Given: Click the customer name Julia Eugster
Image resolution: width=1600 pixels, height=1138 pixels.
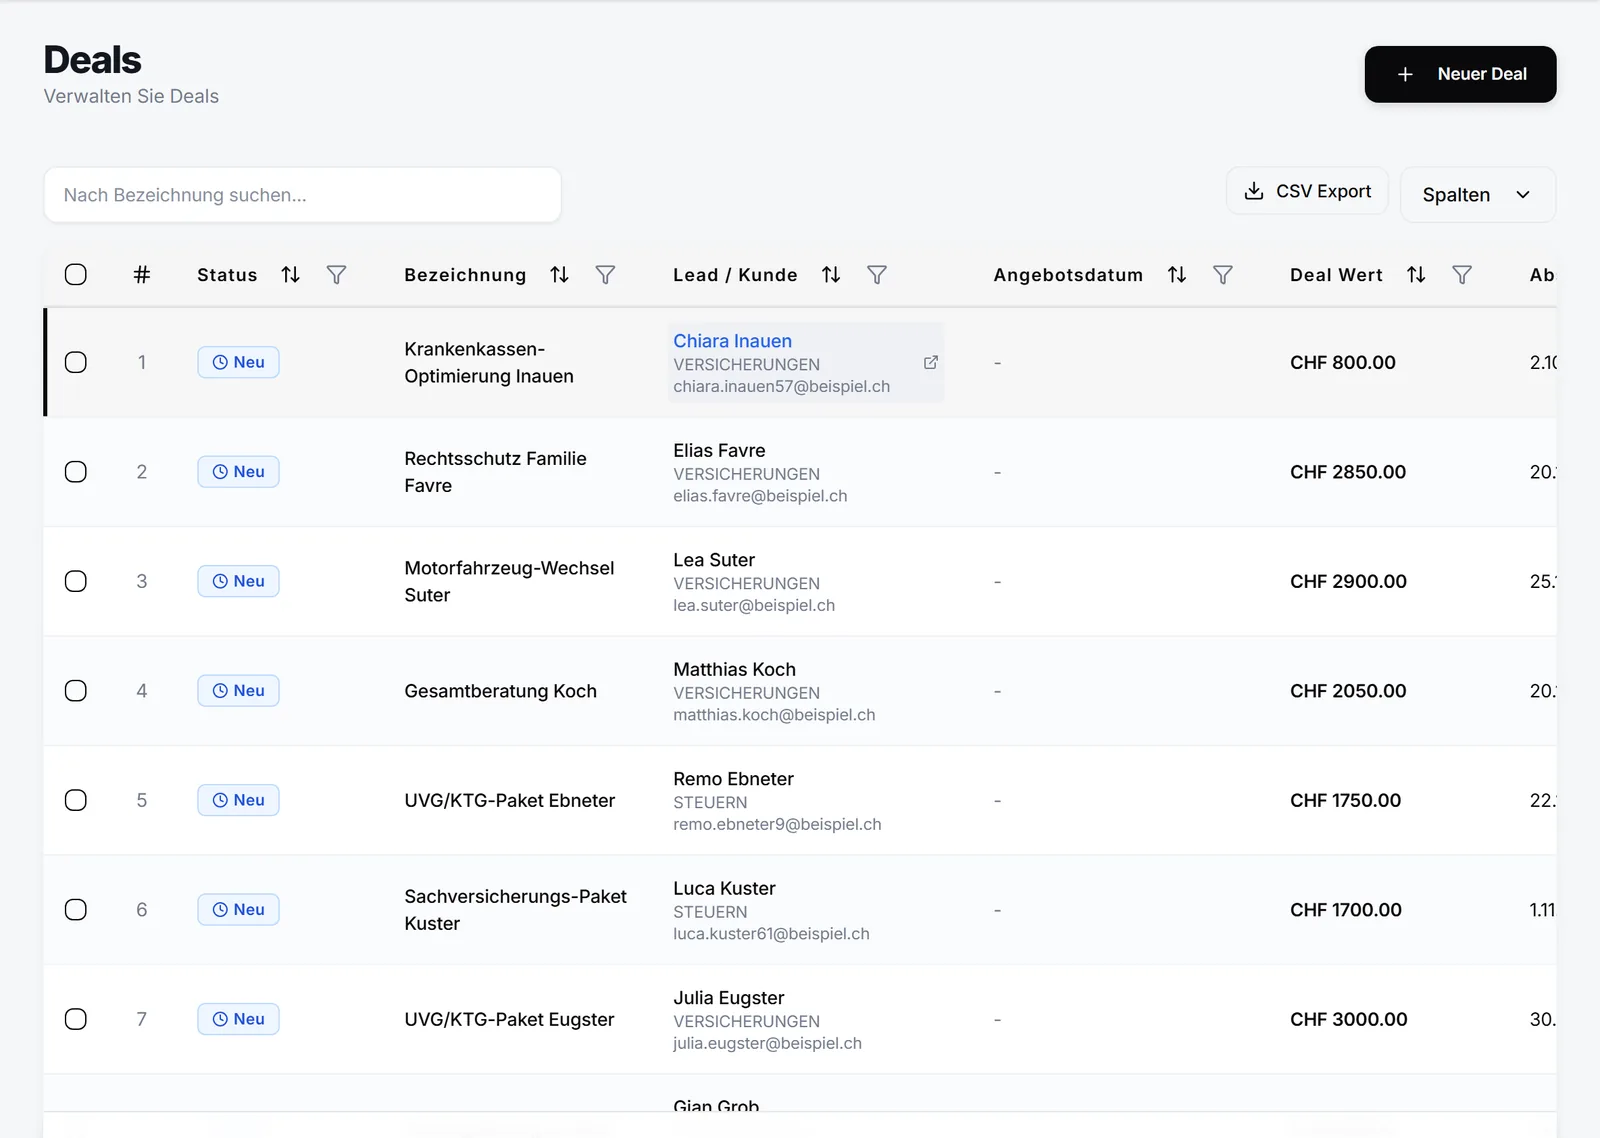Looking at the screenshot, I should coord(728,998).
